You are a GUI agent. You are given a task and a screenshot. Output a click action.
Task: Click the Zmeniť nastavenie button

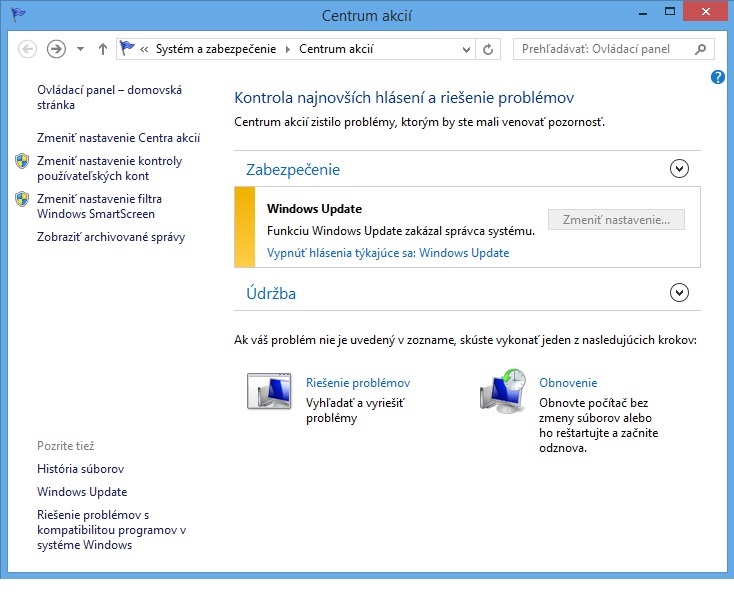click(x=616, y=220)
